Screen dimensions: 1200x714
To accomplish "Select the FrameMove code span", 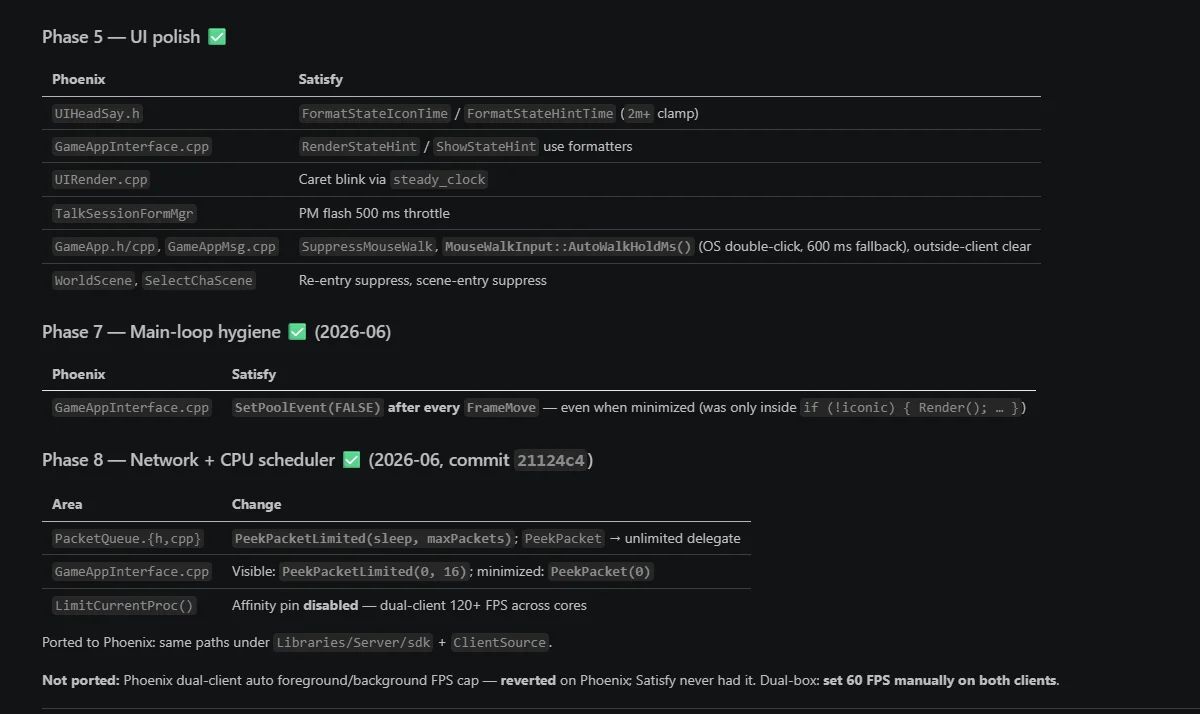I will pos(502,408).
